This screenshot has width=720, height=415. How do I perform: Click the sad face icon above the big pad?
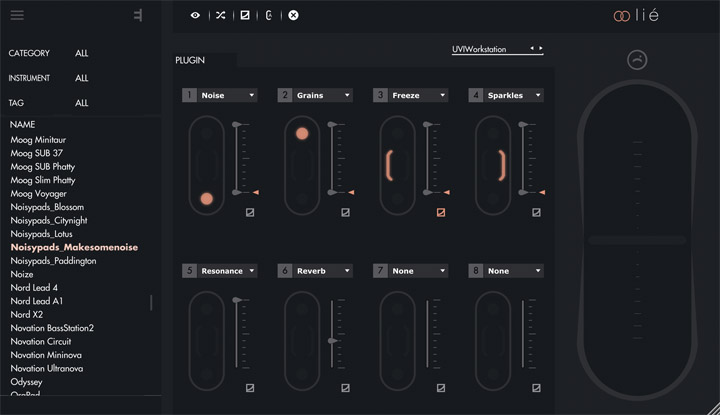point(636,60)
